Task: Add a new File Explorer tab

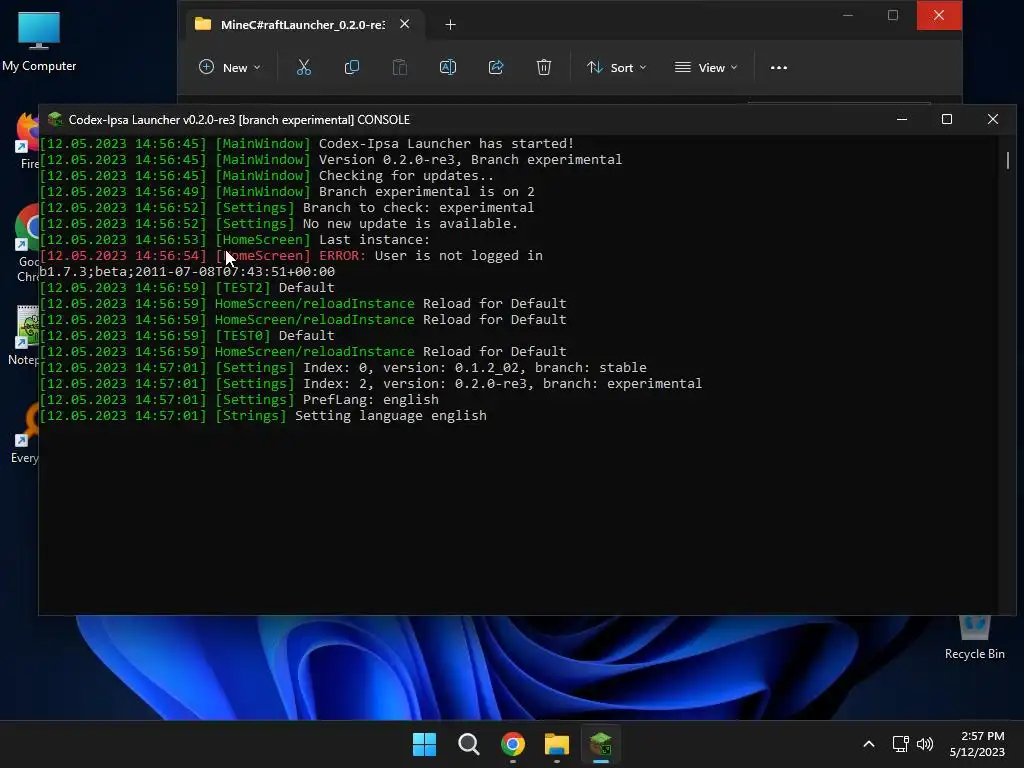Action: 450,25
